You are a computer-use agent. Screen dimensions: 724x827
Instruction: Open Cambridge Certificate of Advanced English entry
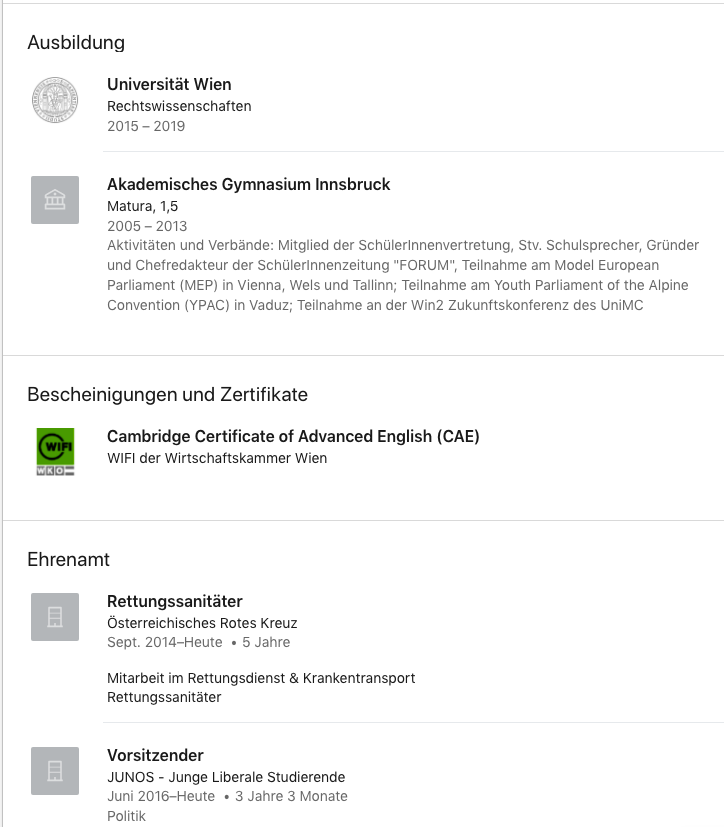point(293,437)
